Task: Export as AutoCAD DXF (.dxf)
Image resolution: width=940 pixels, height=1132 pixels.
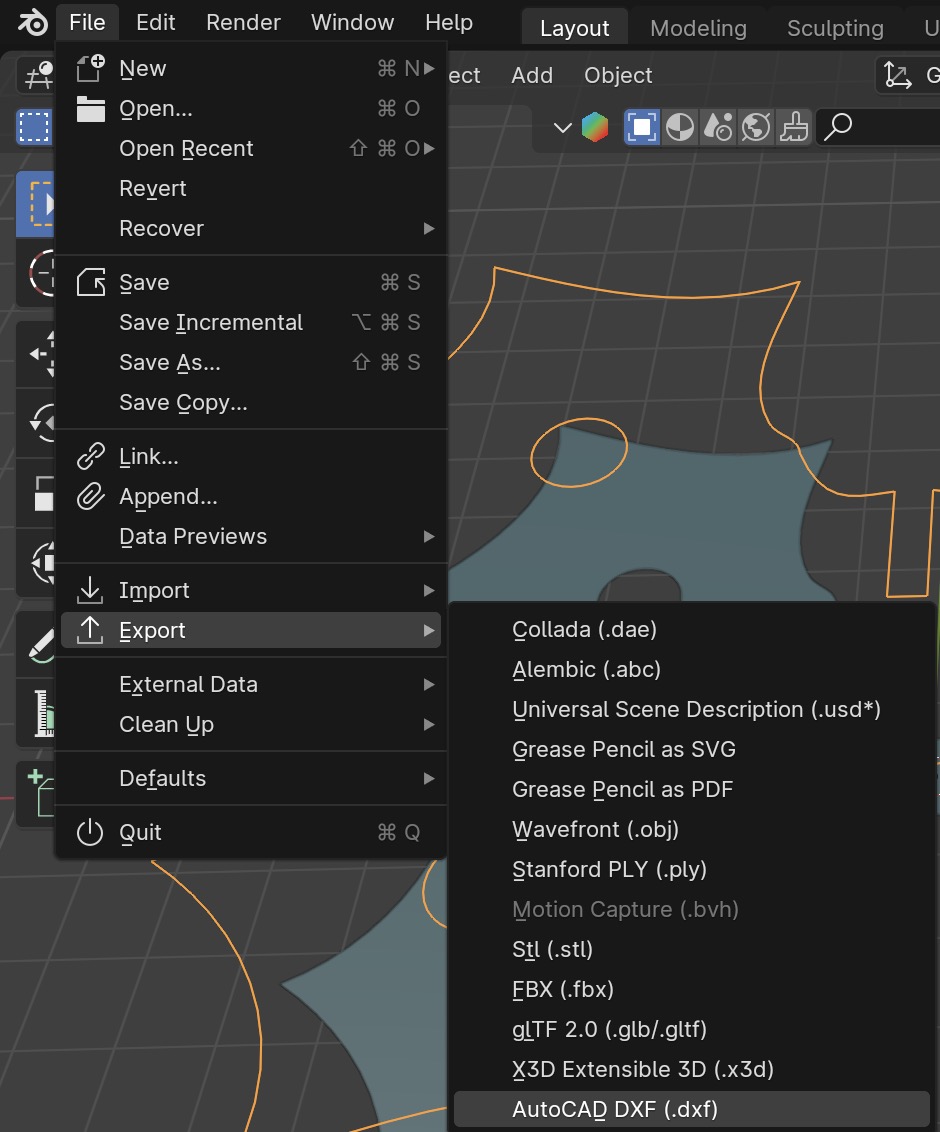Action: coord(692,1109)
